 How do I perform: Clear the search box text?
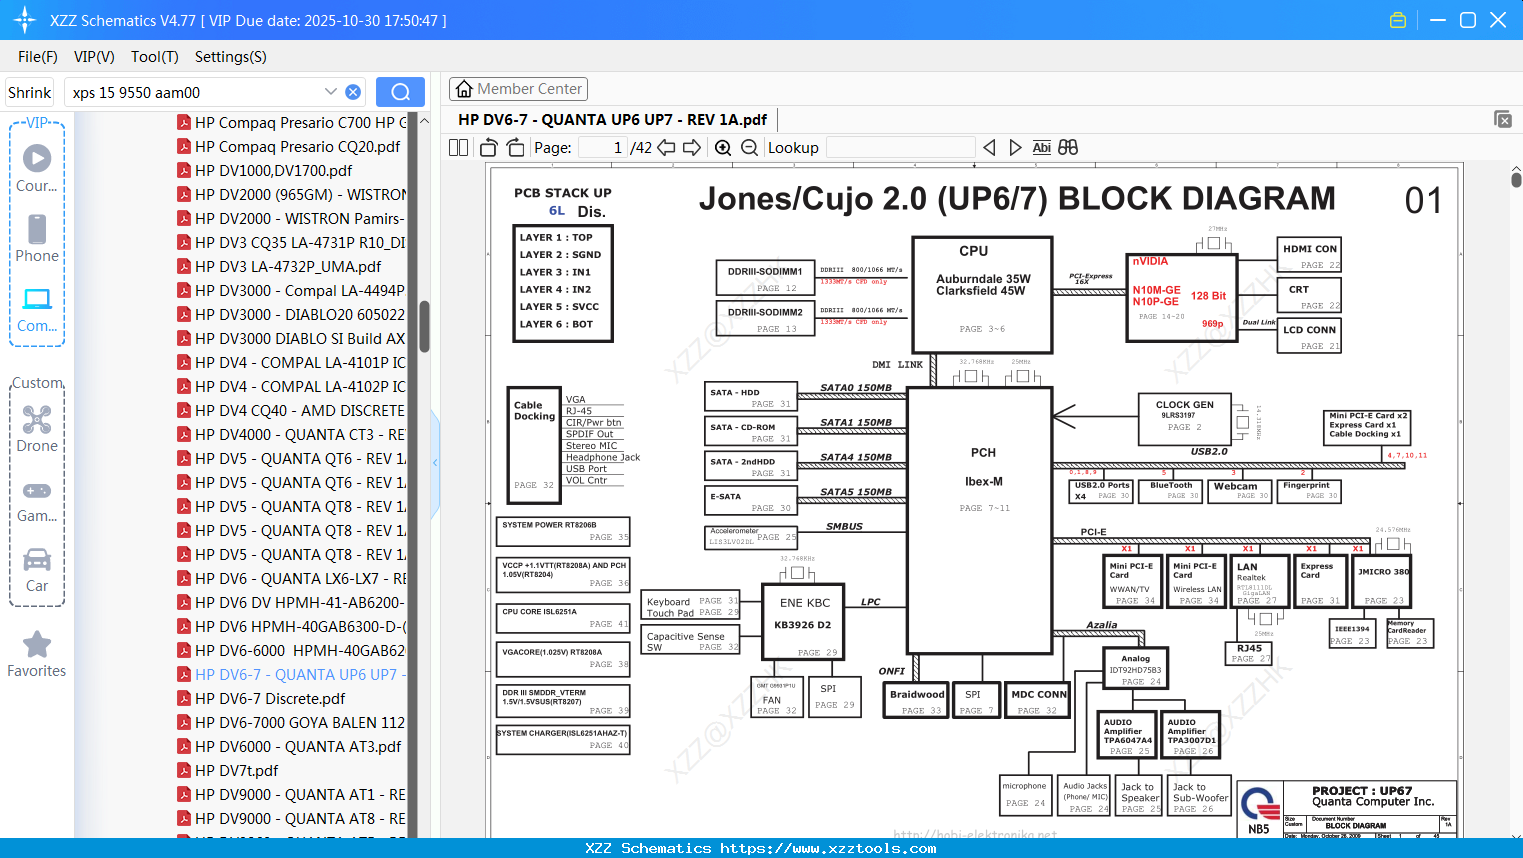tap(353, 92)
